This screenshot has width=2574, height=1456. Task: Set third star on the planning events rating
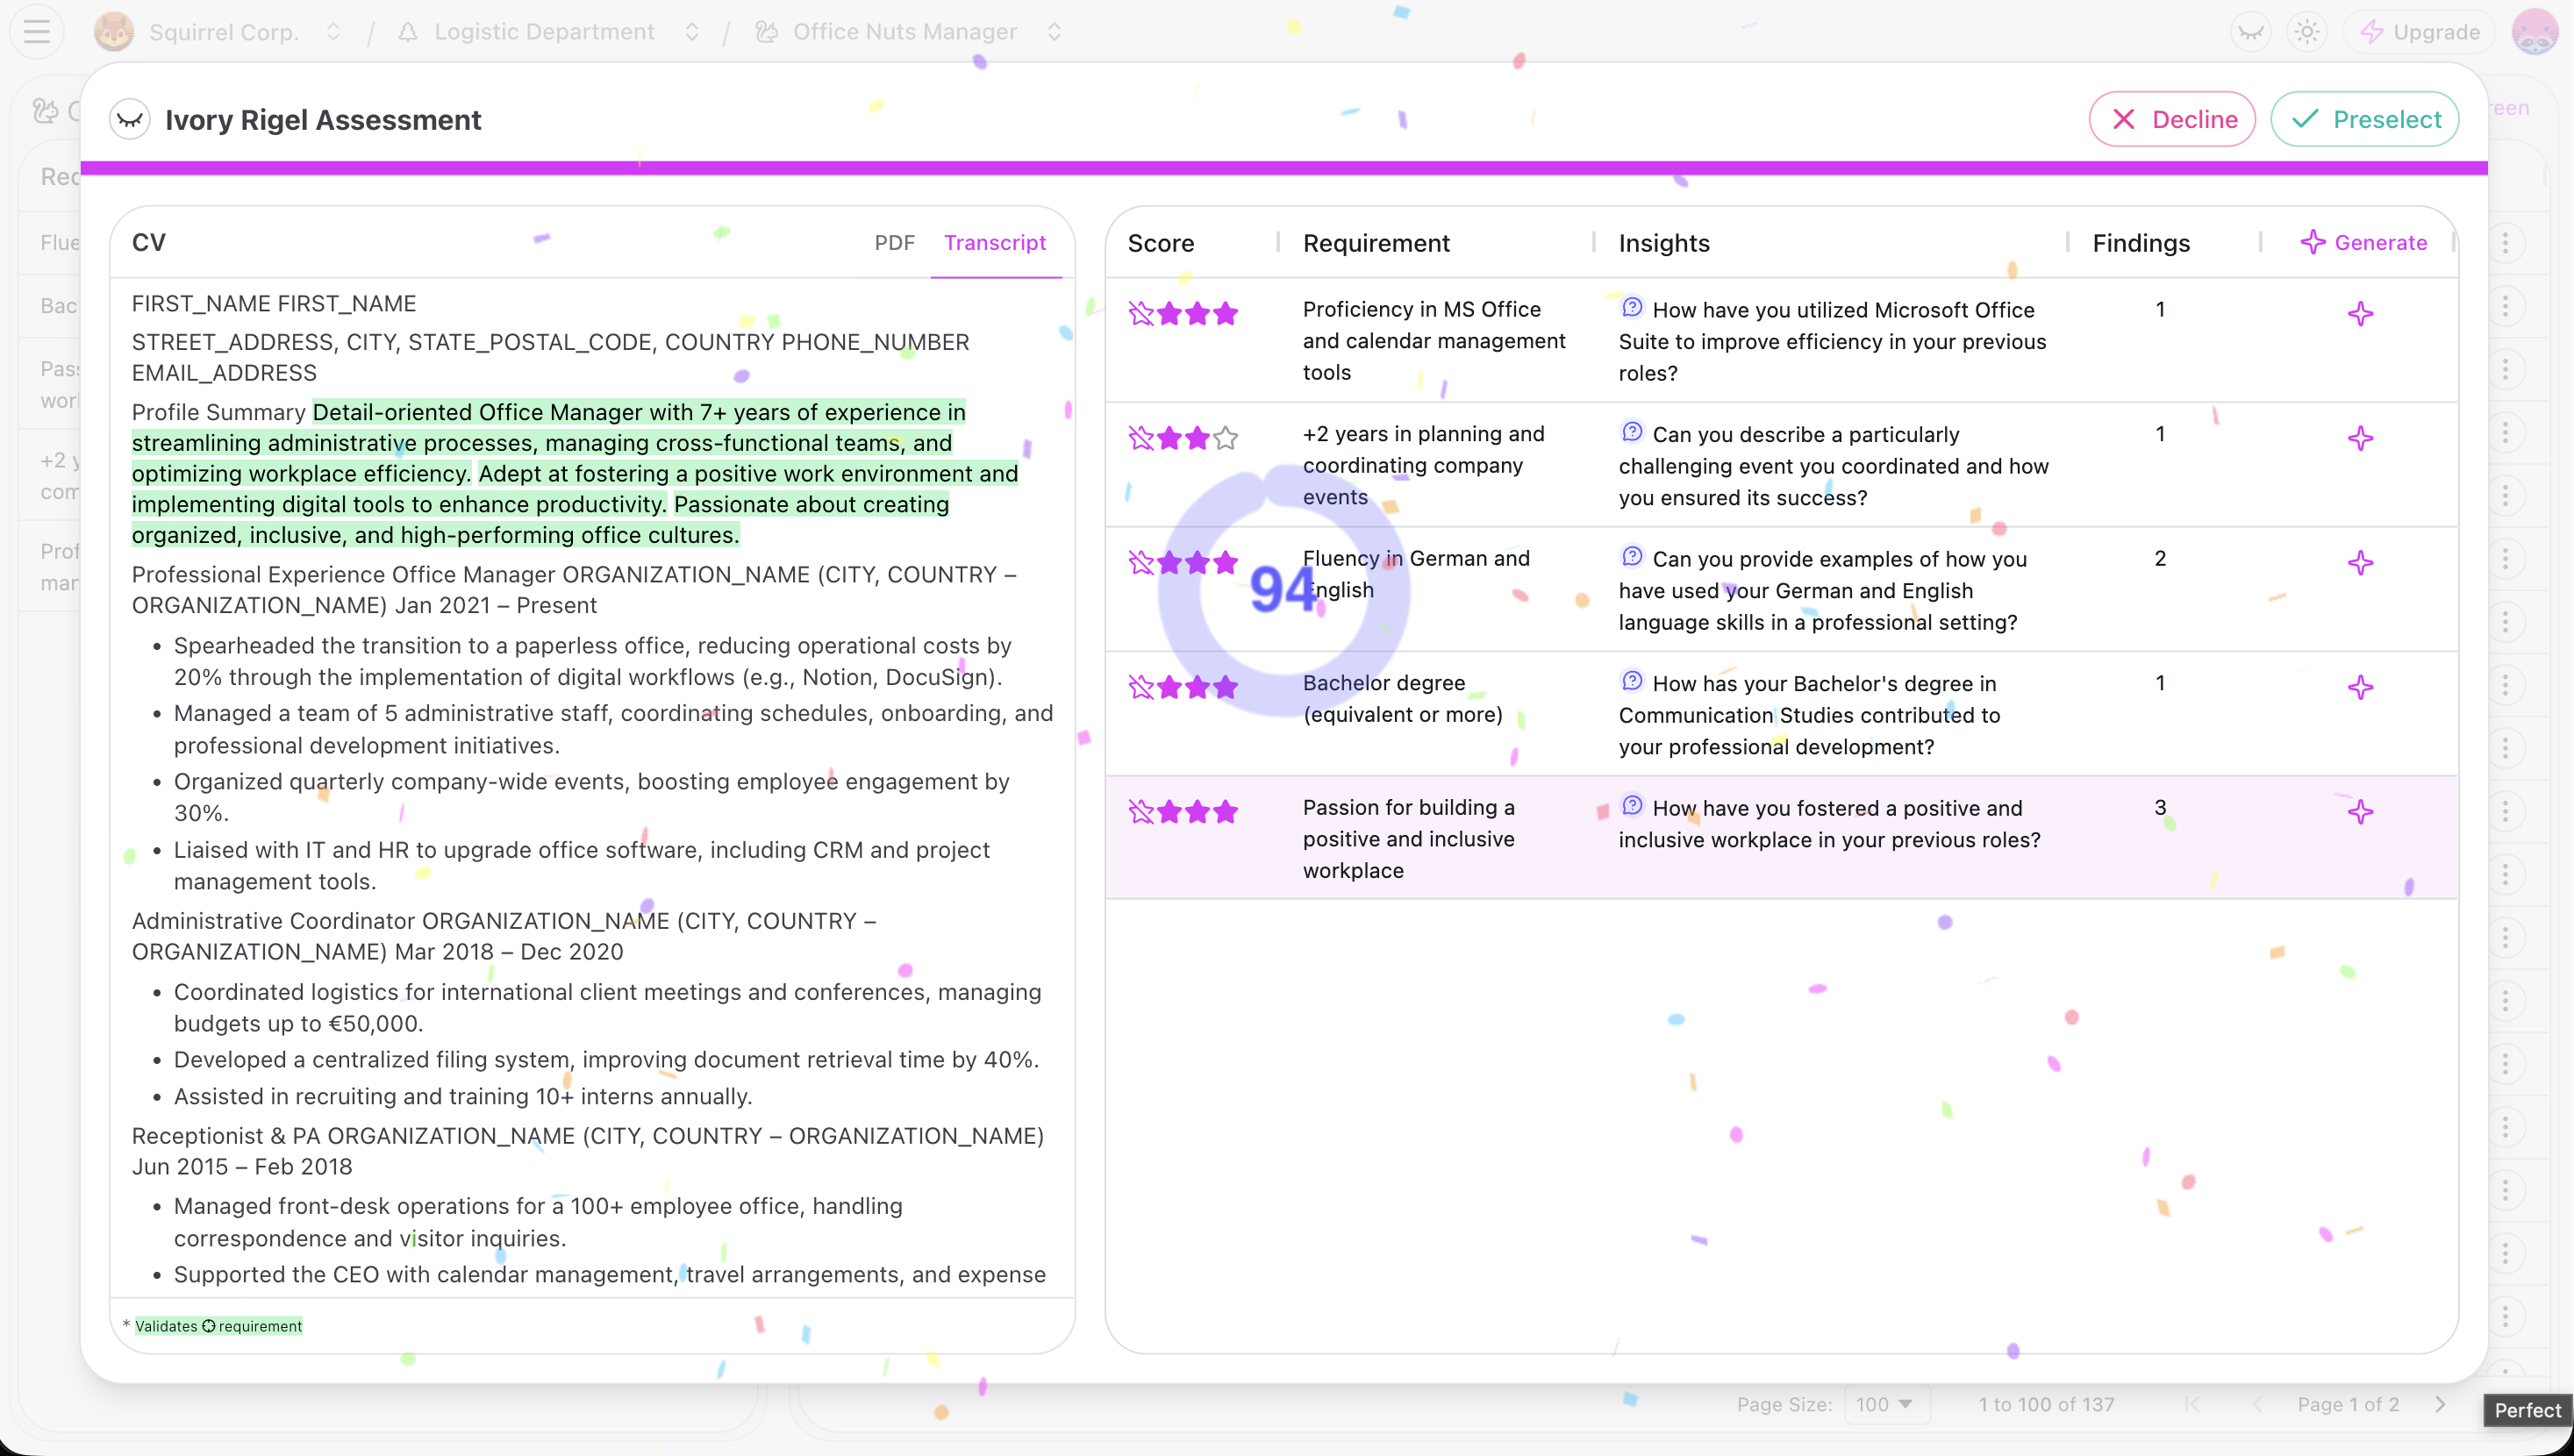(x=1225, y=438)
